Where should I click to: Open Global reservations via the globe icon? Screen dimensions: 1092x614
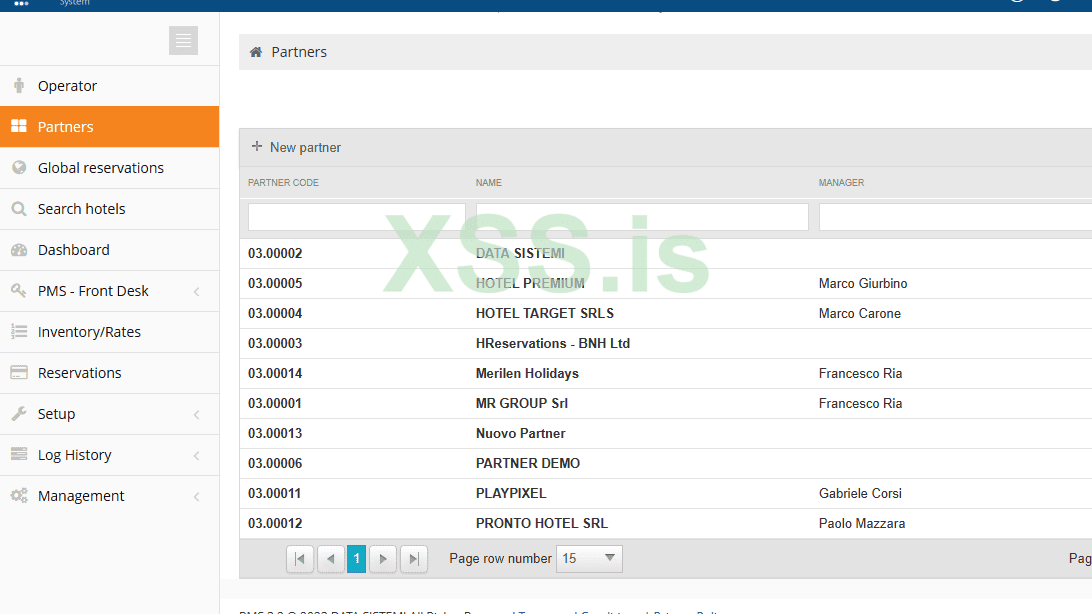pos(18,167)
